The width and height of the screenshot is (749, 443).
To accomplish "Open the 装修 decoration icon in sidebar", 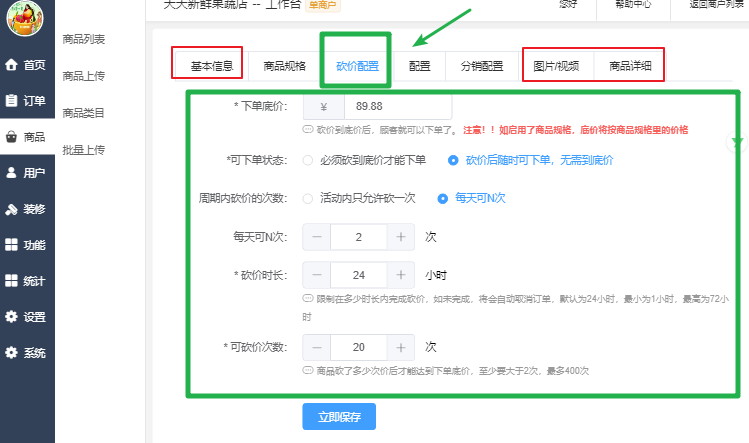I will click(x=11, y=209).
